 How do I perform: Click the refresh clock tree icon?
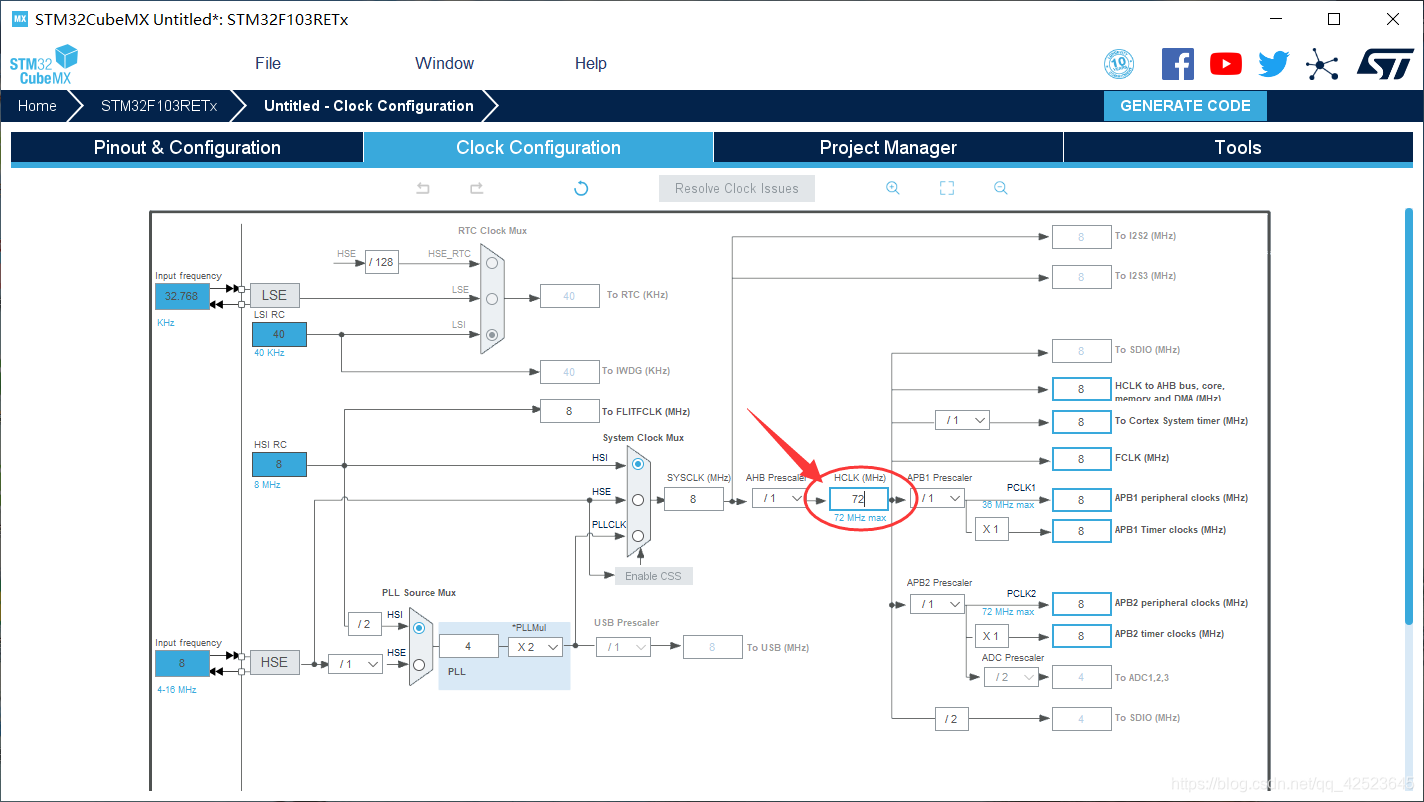point(581,188)
